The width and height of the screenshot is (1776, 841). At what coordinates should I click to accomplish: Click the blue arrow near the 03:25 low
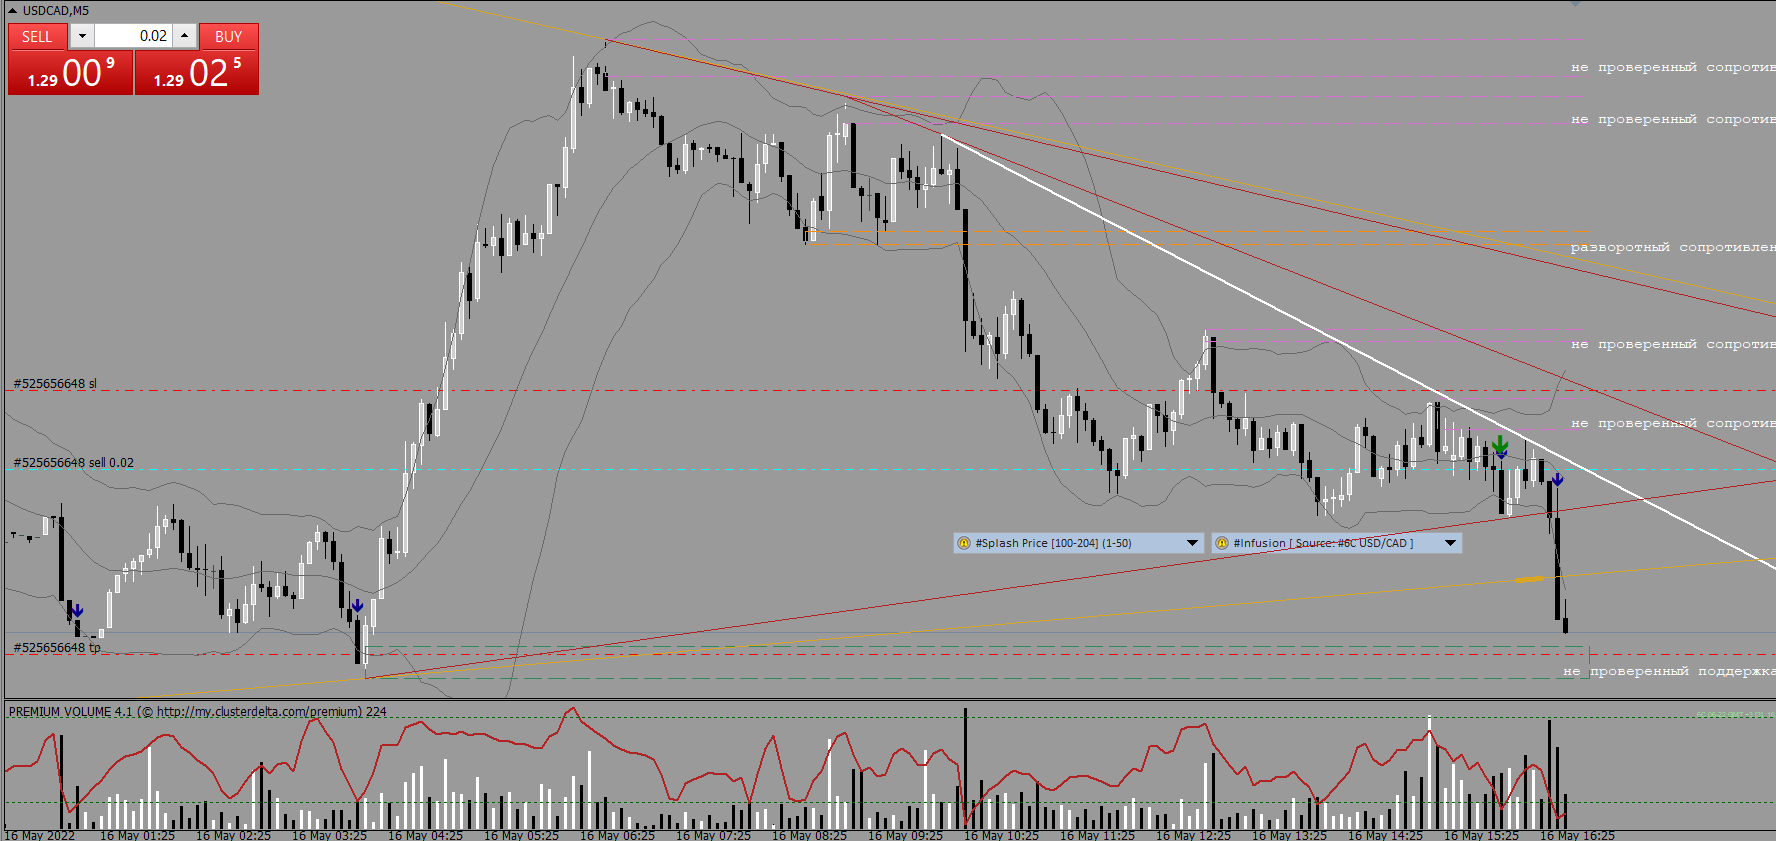[357, 606]
